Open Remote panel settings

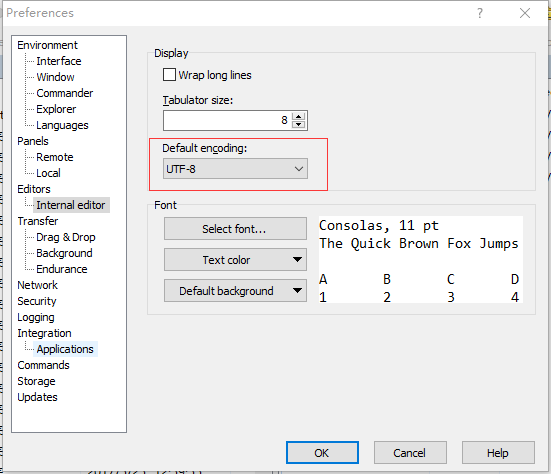(x=55, y=157)
